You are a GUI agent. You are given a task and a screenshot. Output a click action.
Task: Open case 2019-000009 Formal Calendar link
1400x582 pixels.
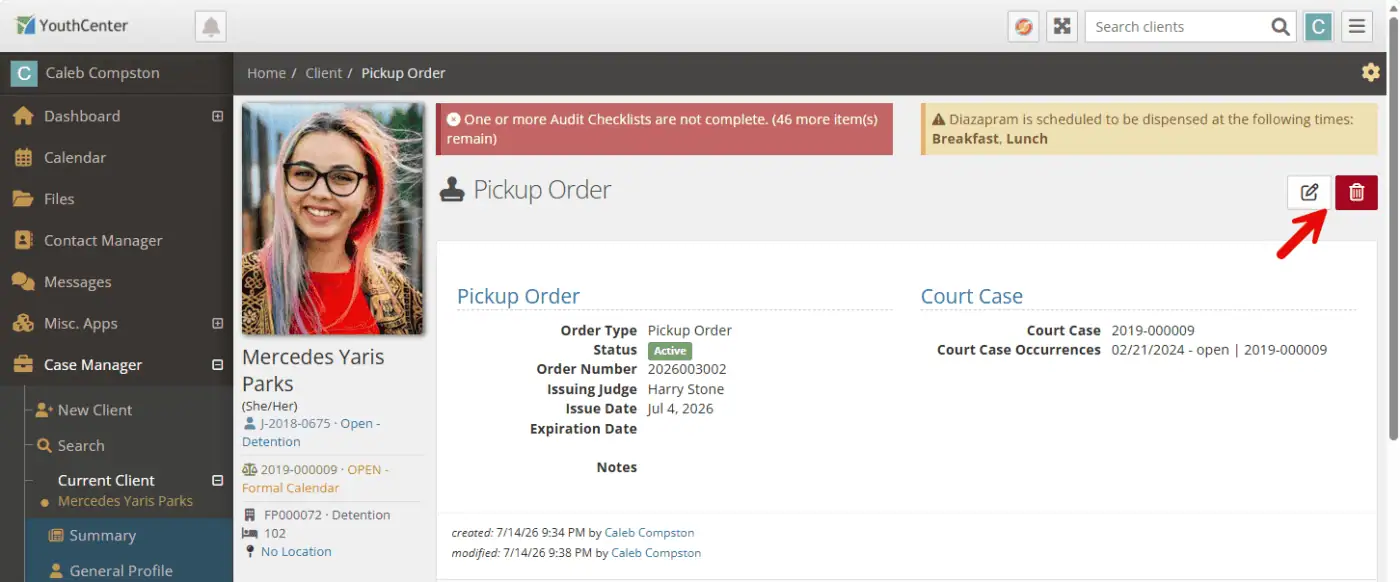[315, 478]
